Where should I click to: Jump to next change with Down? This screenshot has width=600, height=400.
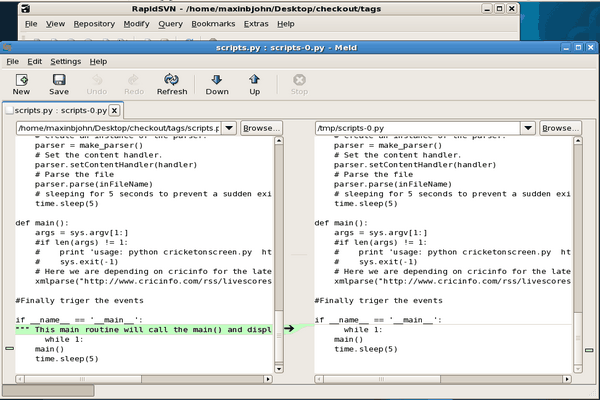coord(217,83)
